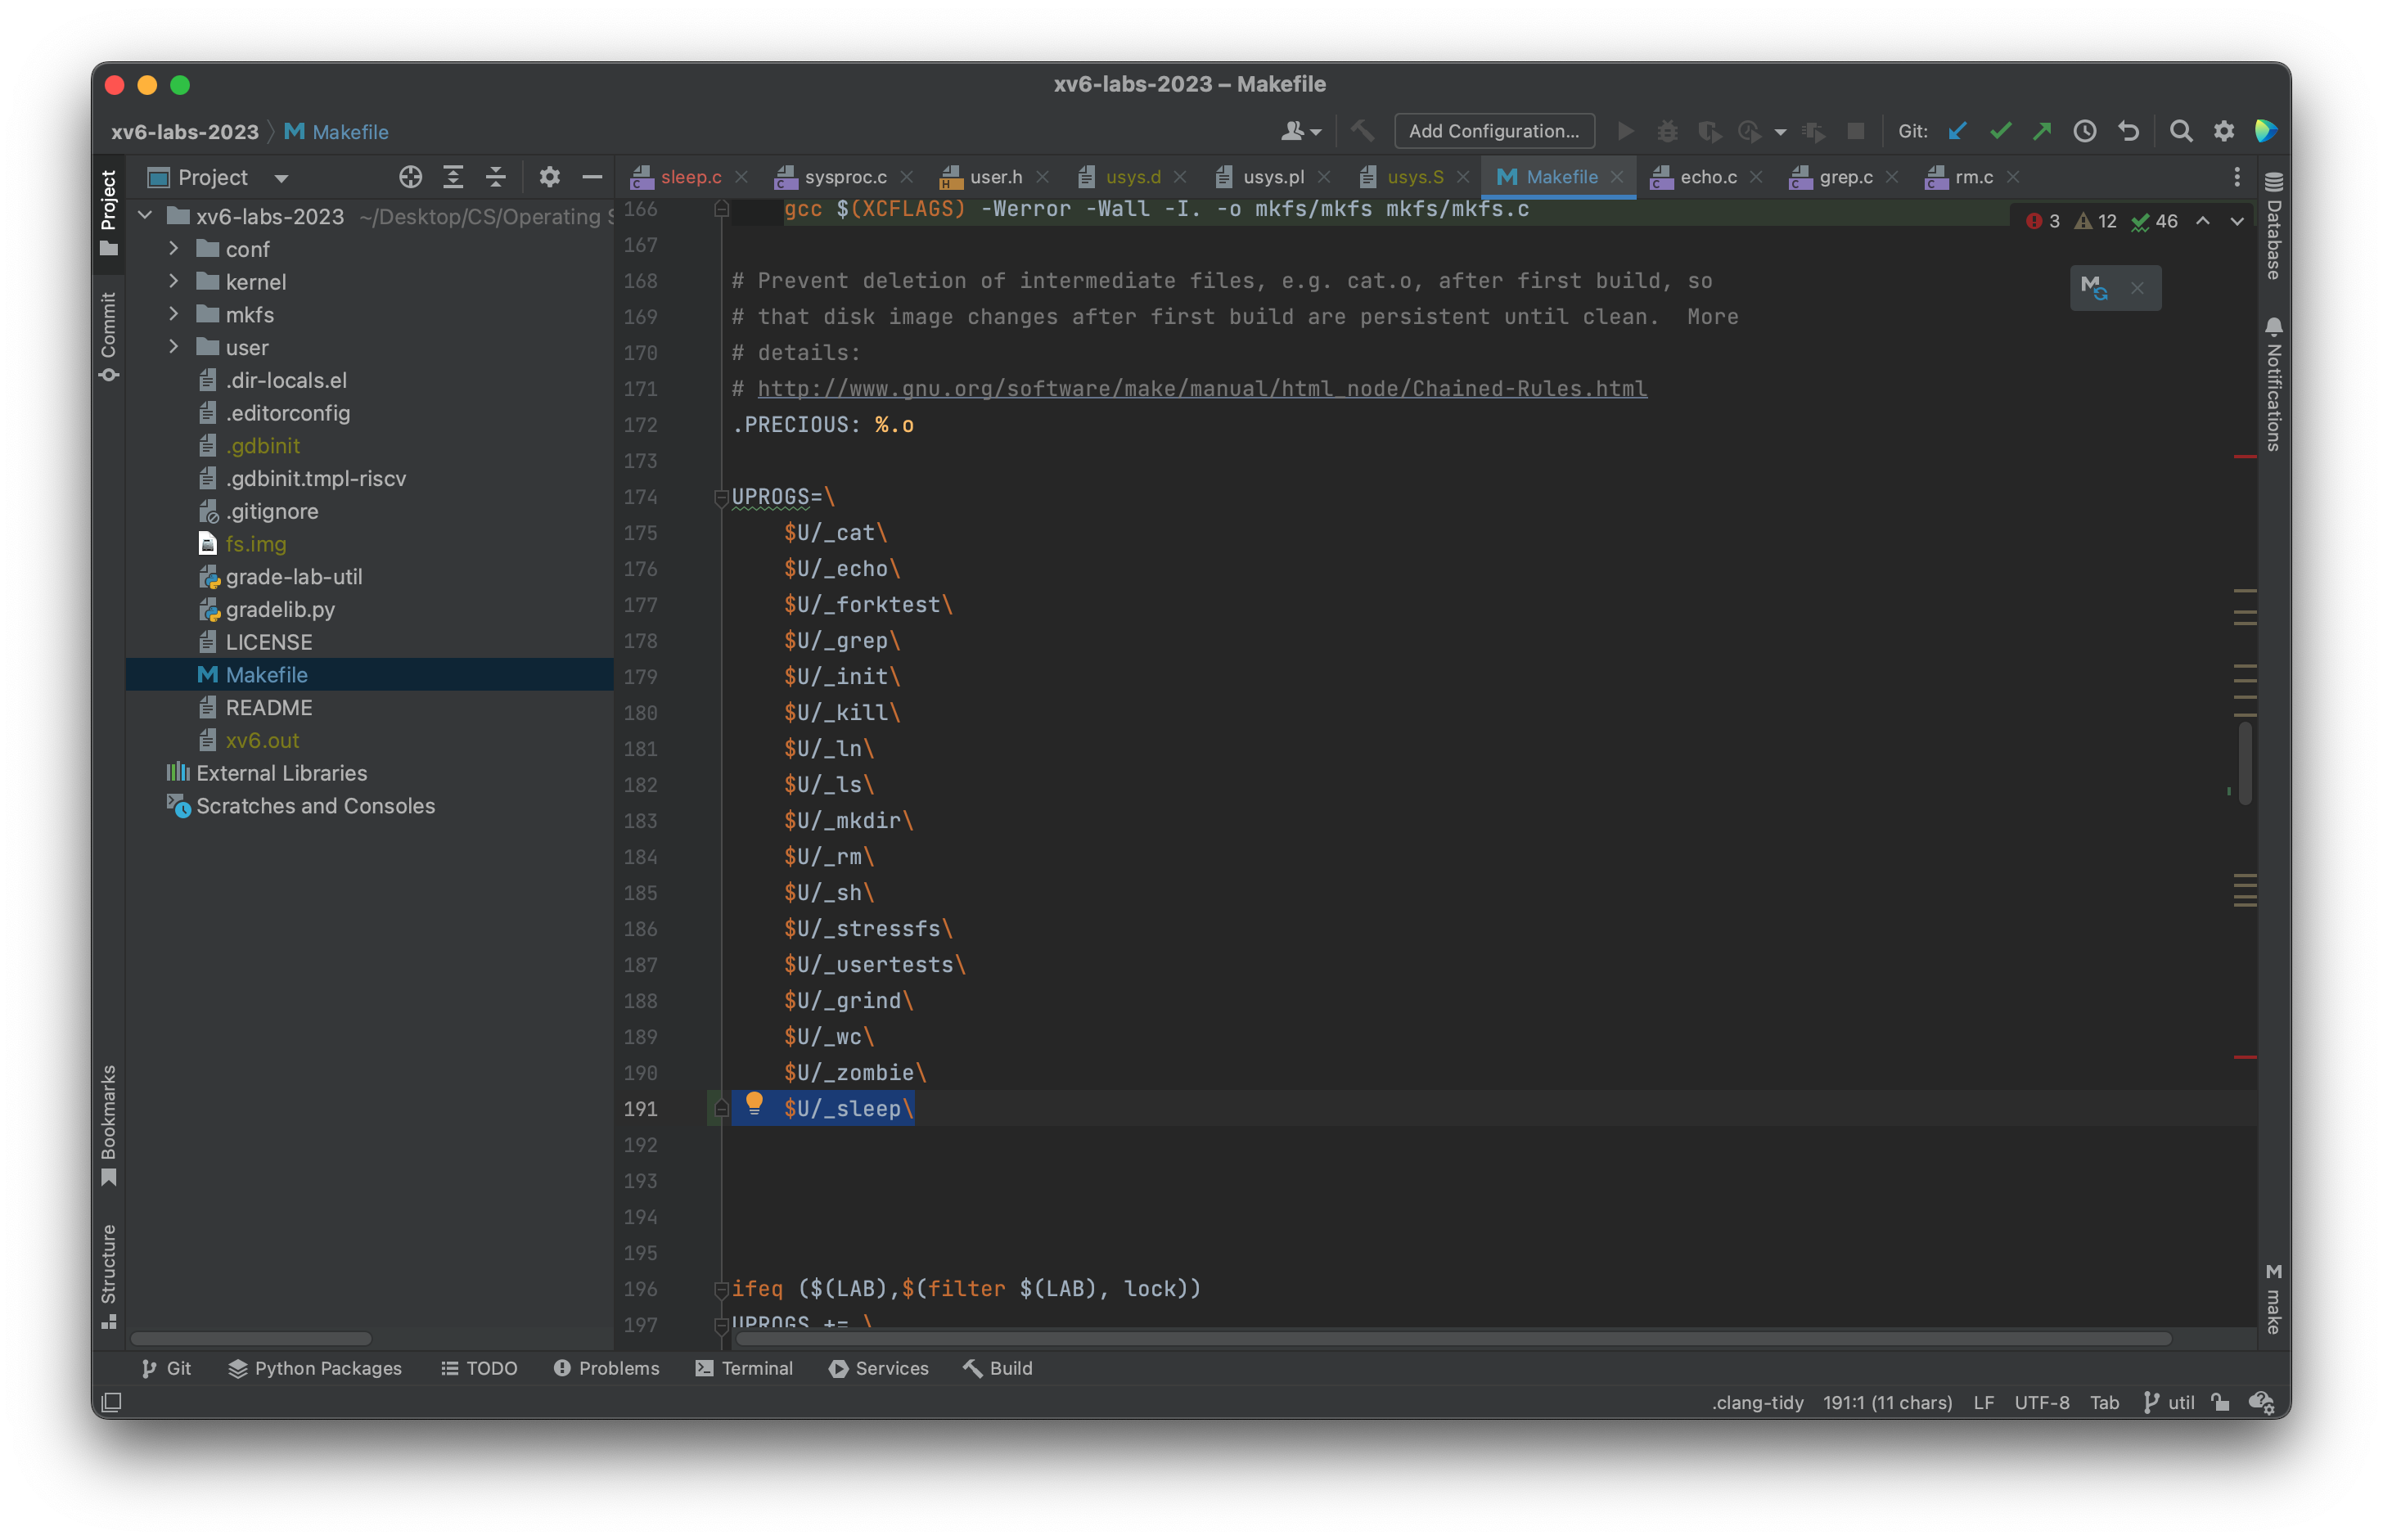Open IDE settings using the gear icon

(x=2224, y=130)
